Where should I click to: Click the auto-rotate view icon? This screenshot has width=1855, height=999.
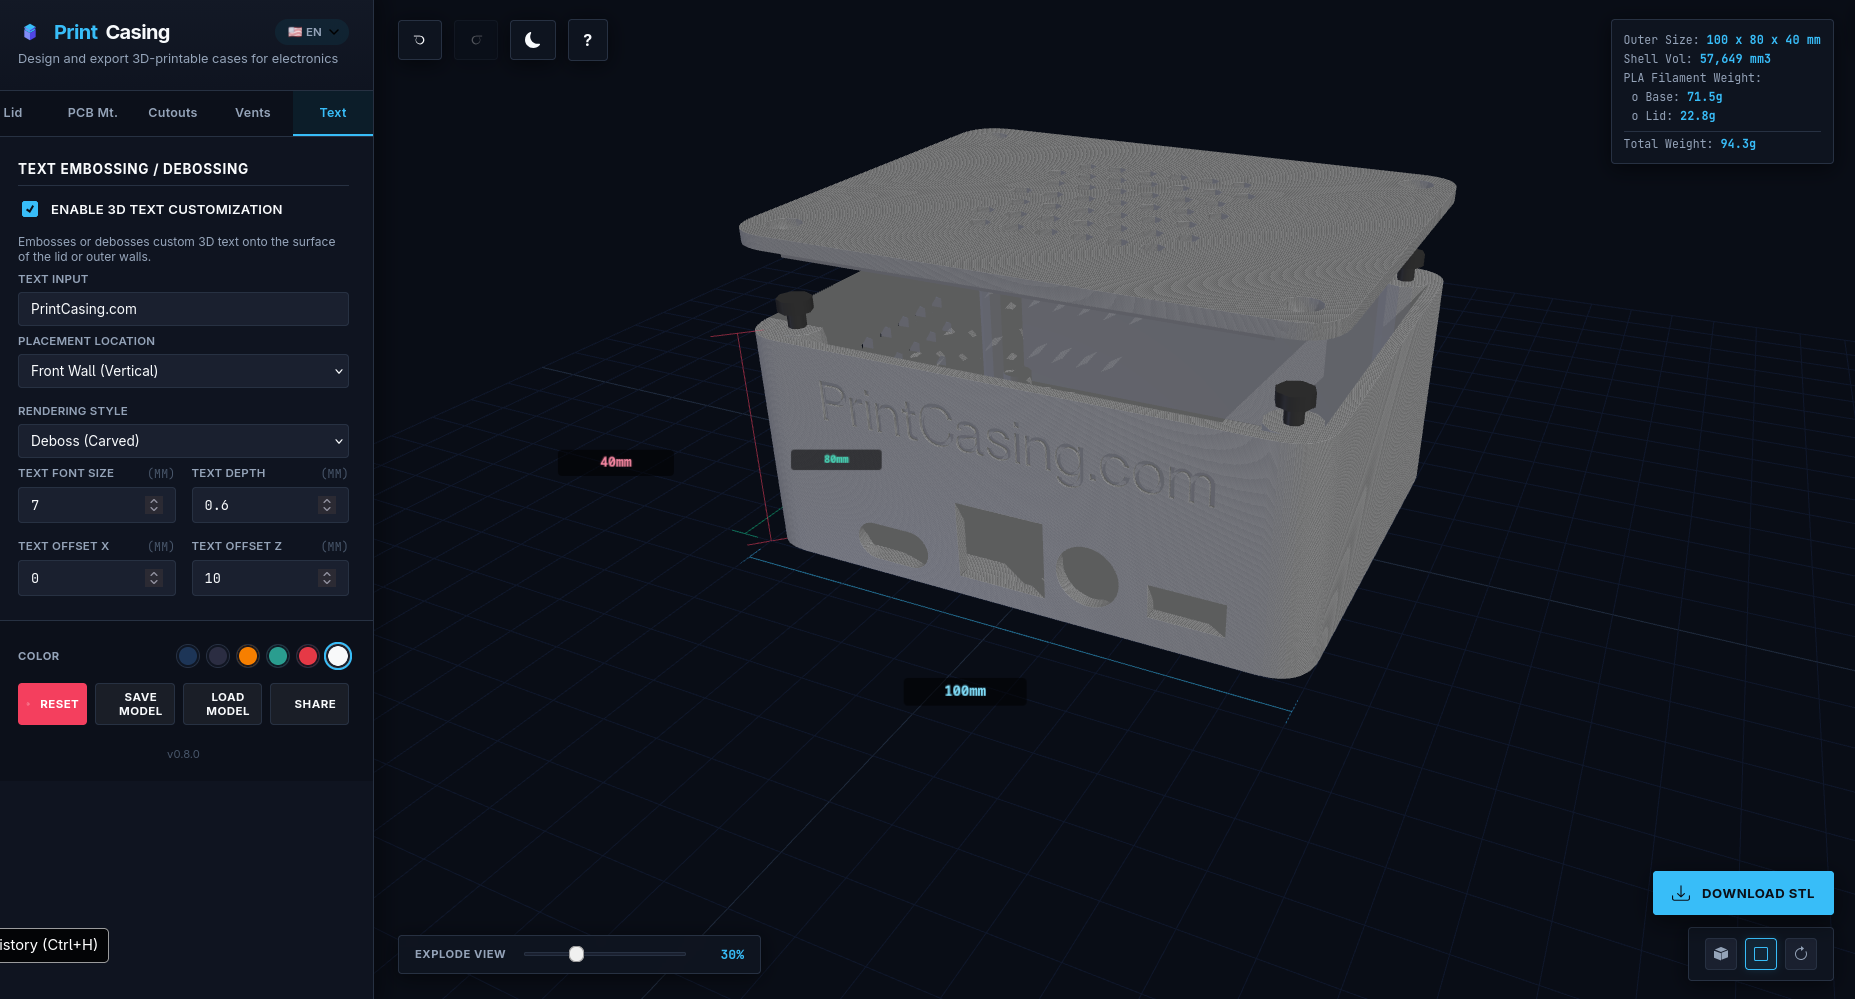pyautogui.click(x=1801, y=954)
